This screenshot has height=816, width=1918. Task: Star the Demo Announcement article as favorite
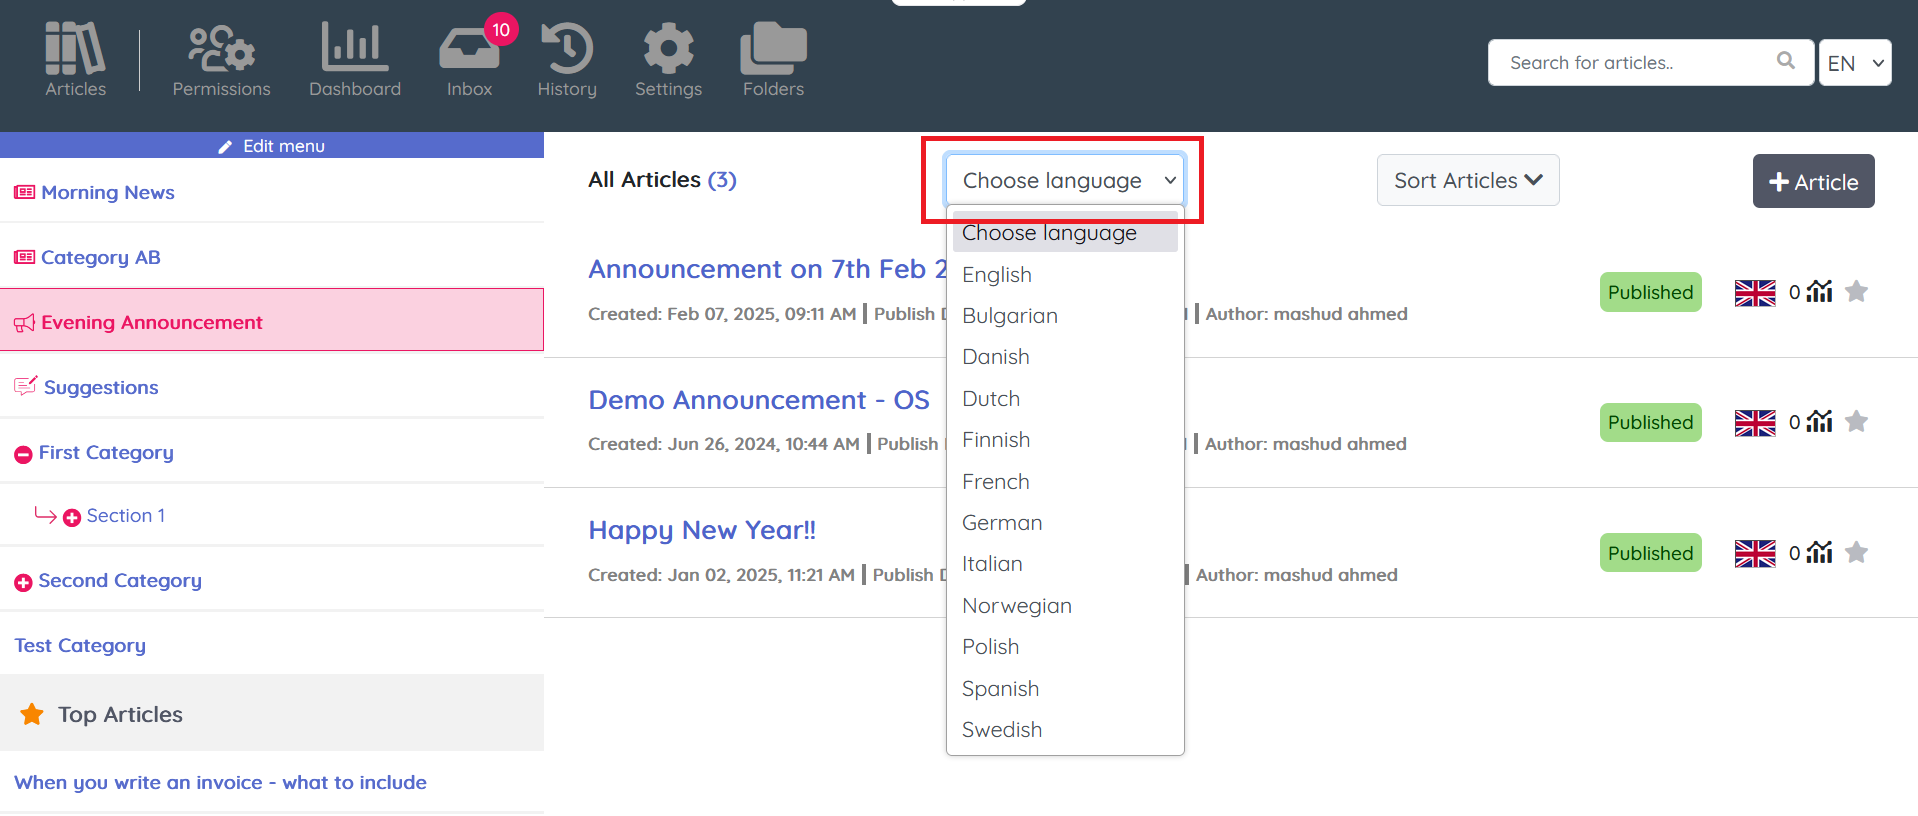coord(1856,422)
